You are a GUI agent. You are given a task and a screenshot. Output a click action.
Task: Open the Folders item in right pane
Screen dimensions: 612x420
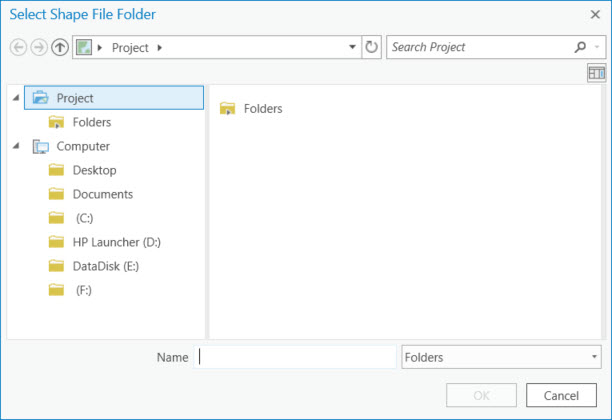(x=251, y=109)
